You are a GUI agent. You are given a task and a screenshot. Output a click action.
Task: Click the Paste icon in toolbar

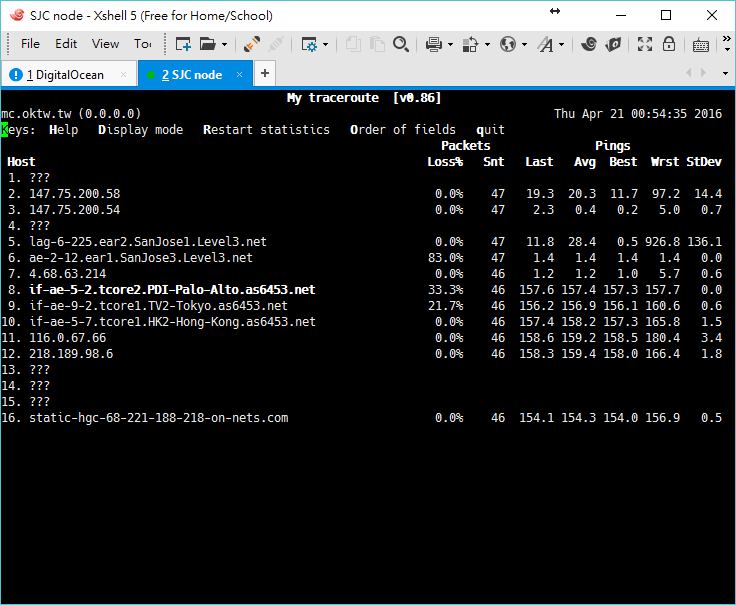376,45
